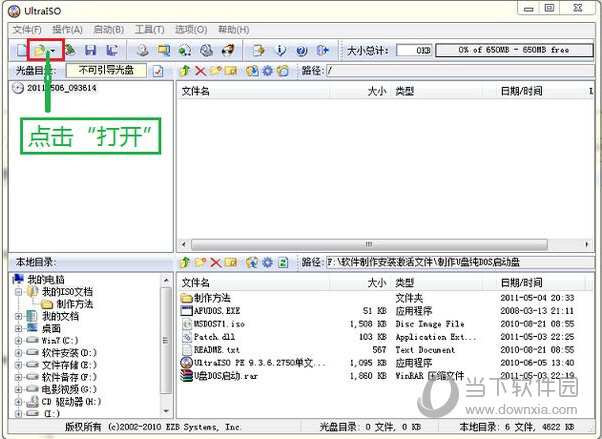Open the 选项(O) menu

191,30
